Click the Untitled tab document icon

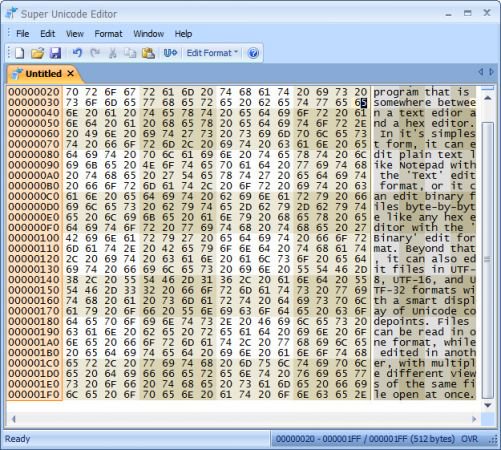[x=17, y=74]
